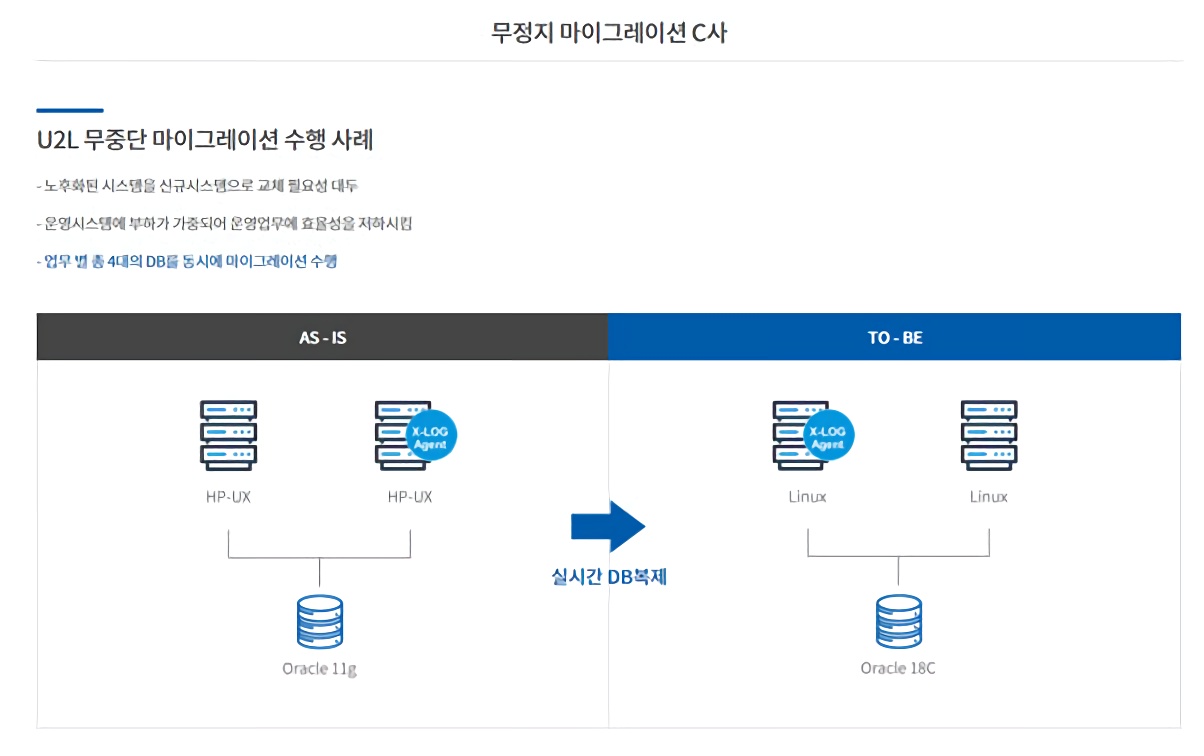Select the Oracle 11g database icon

click(319, 622)
